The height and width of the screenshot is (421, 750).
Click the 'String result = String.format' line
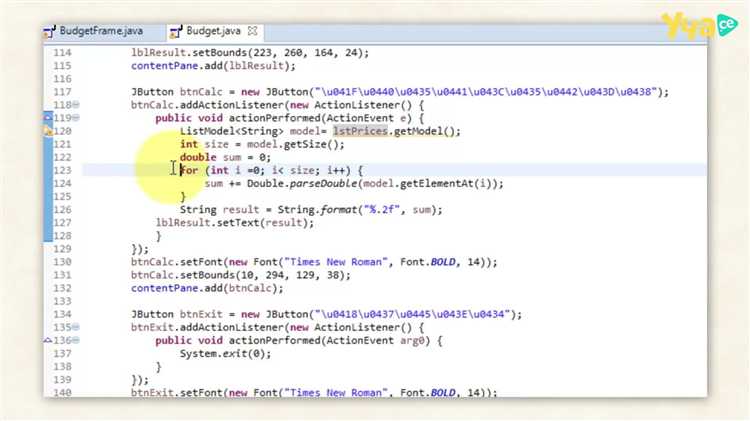(x=311, y=210)
